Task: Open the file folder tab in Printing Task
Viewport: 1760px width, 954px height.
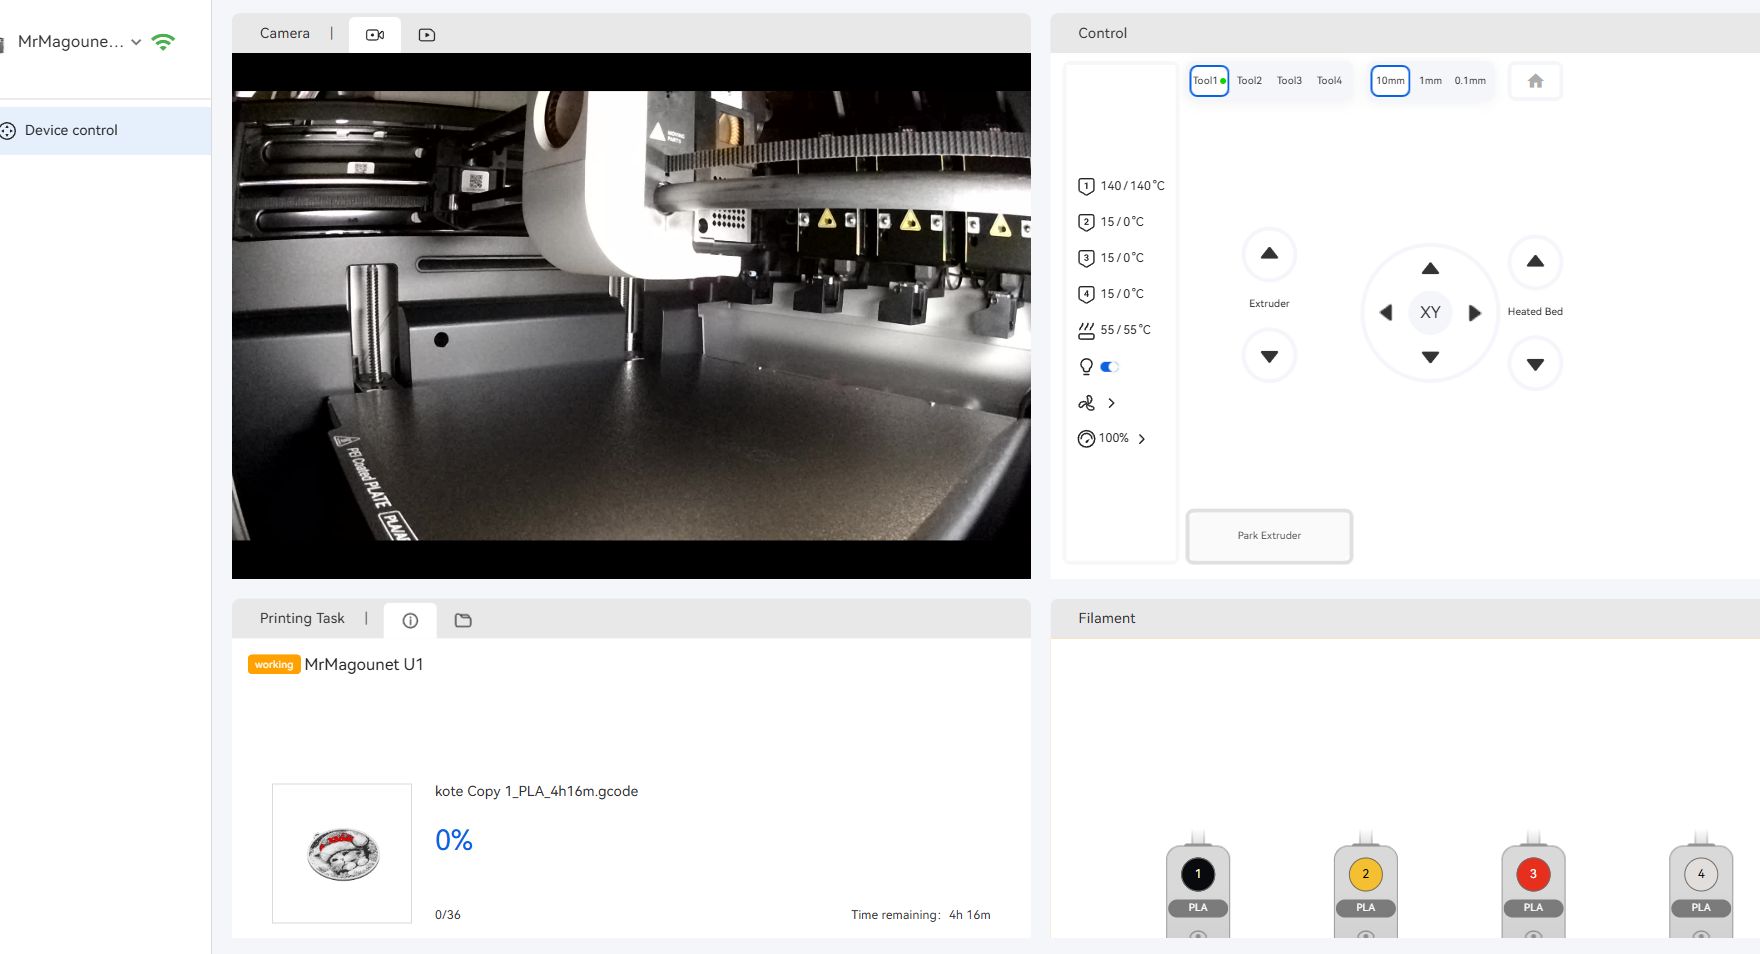Action: tap(463, 620)
